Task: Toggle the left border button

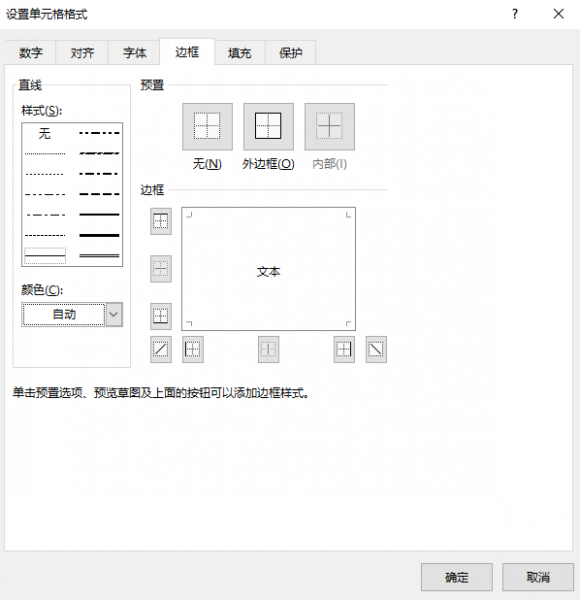Action: pos(193,349)
